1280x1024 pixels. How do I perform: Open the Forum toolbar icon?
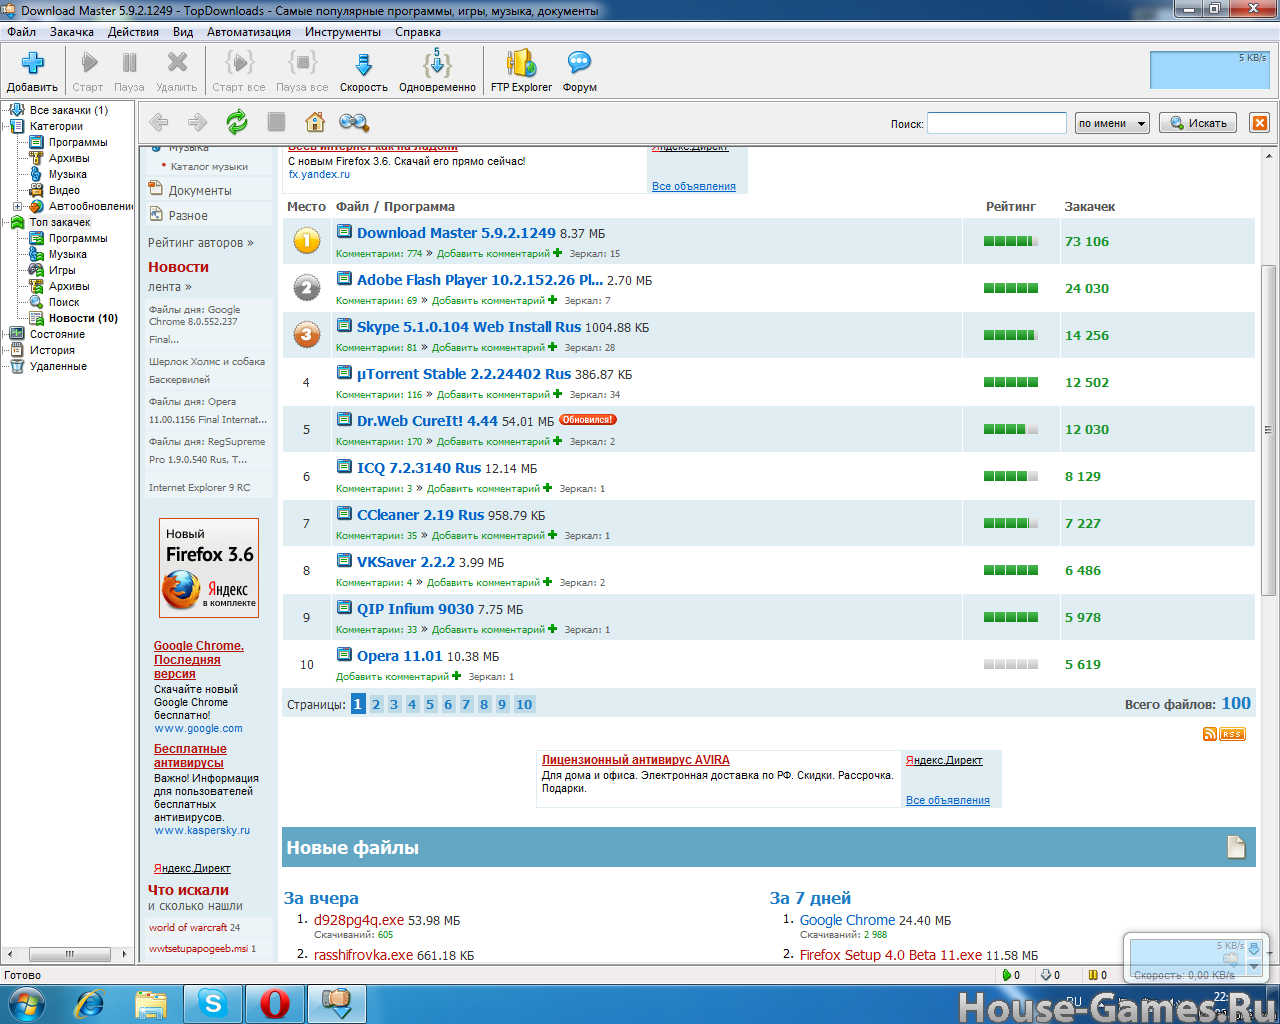[579, 63]
